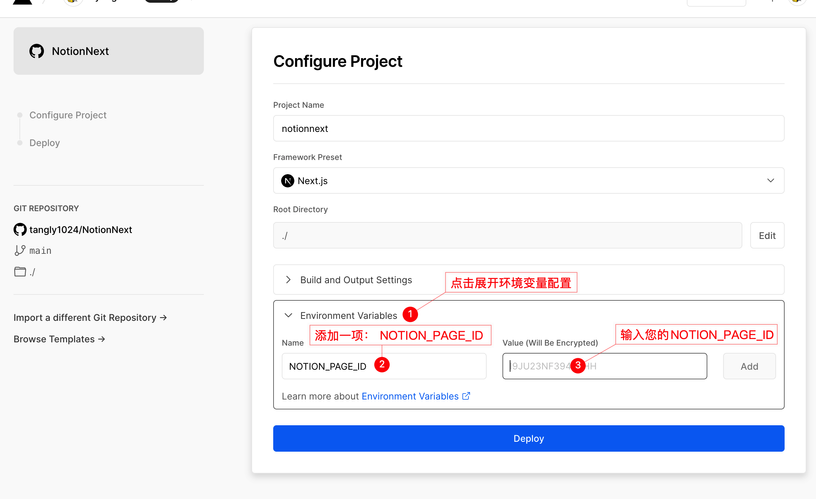Expand Build and Output Settings section
Viewport: 816px width, 499px height.
click(x=355, y=280)
